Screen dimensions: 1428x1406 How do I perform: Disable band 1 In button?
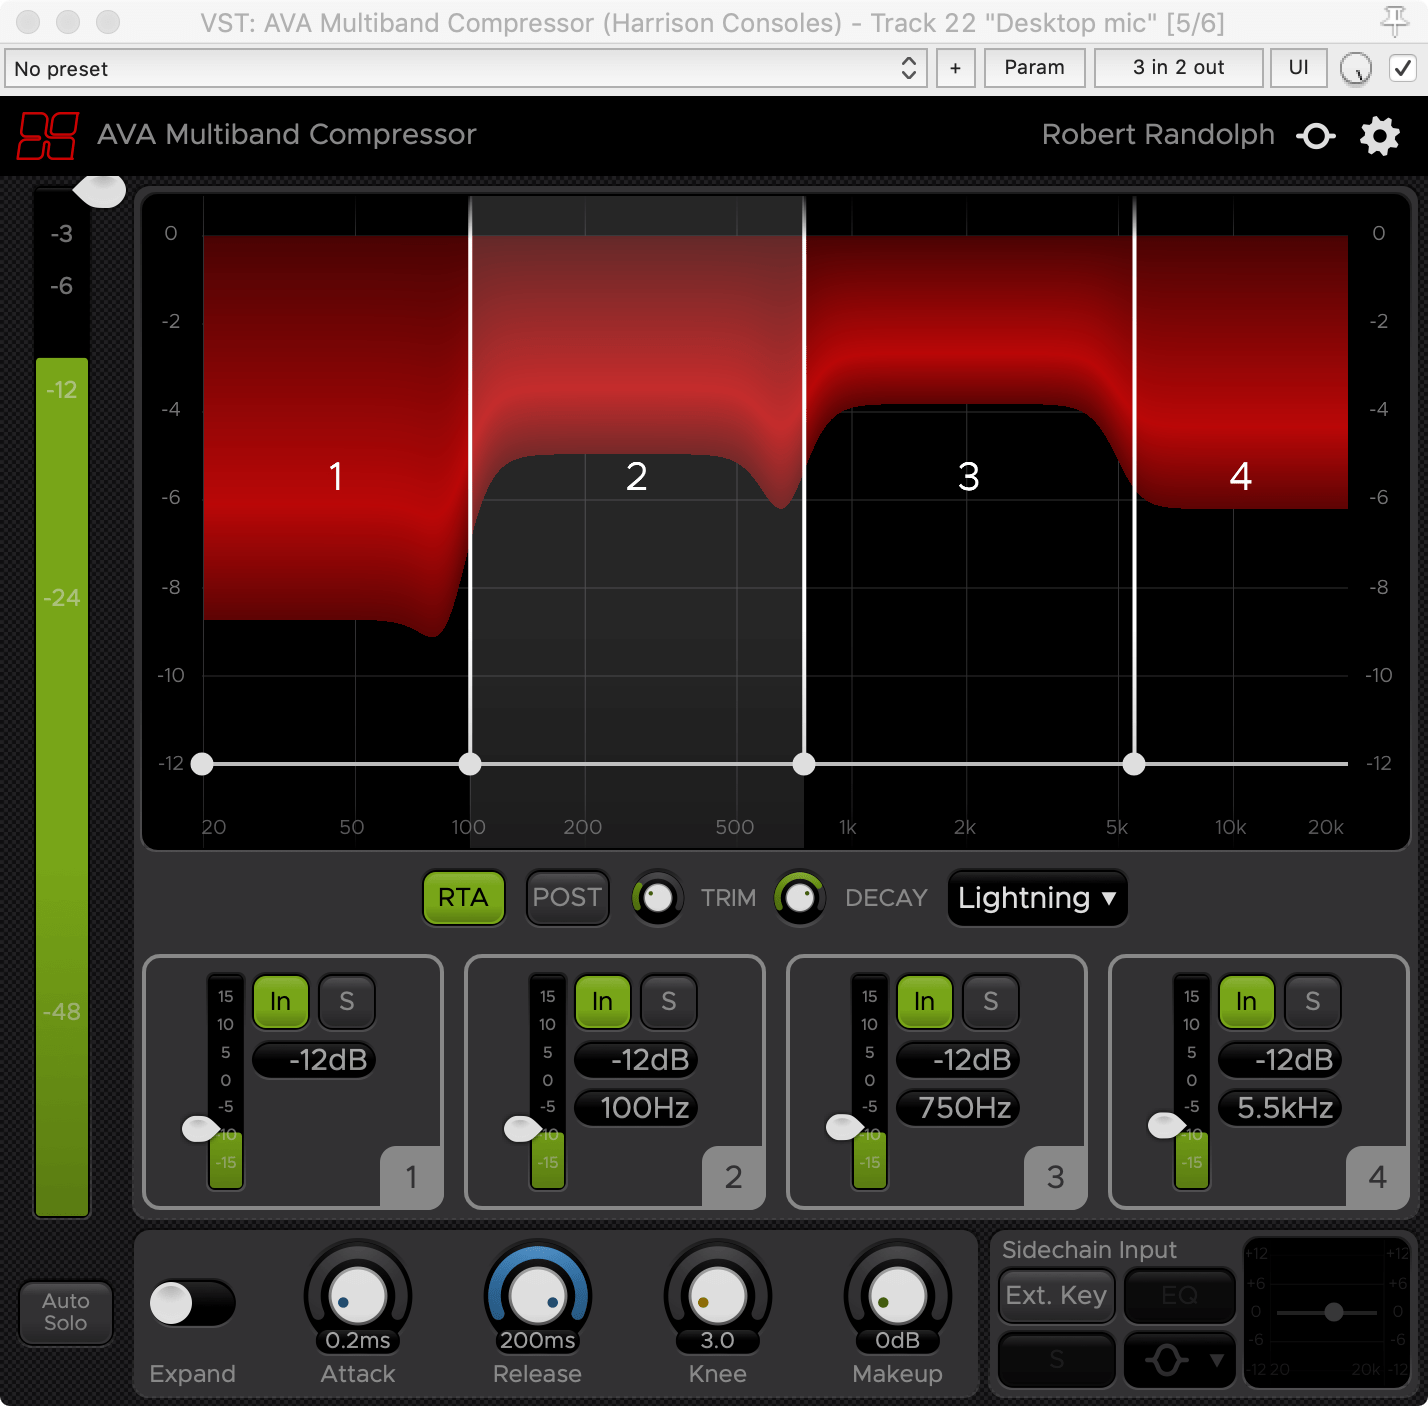[x=280, y=1001]
